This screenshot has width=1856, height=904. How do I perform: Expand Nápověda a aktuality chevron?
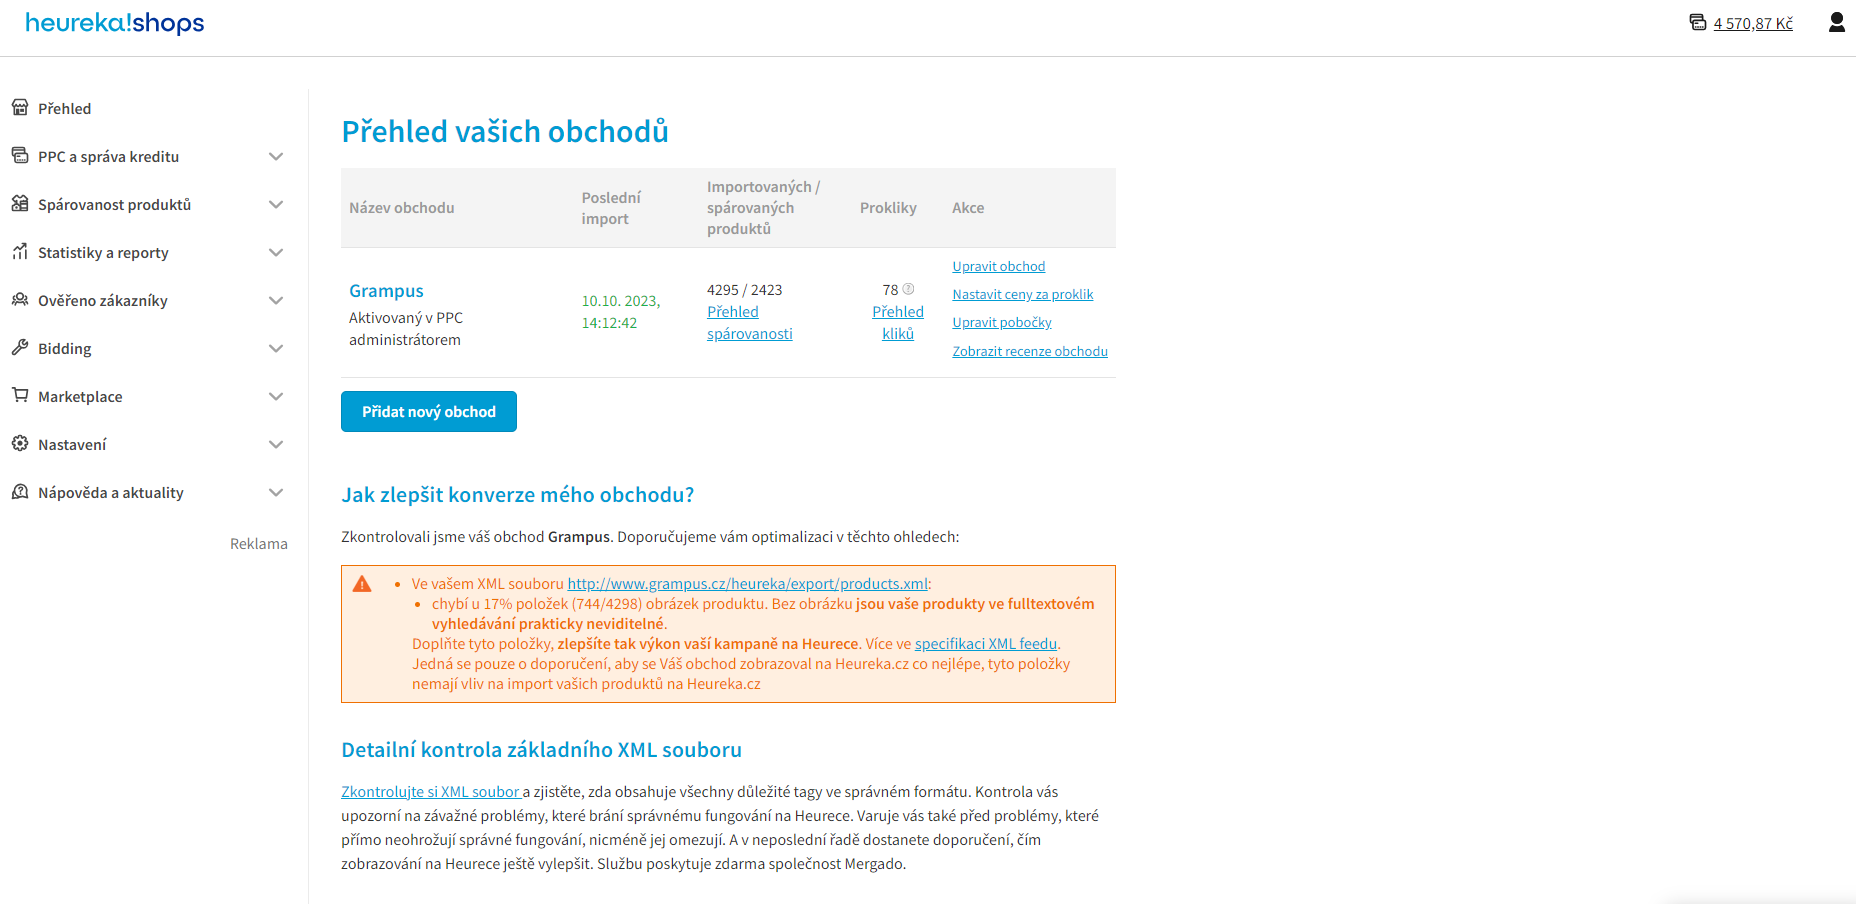click(276, 492)
